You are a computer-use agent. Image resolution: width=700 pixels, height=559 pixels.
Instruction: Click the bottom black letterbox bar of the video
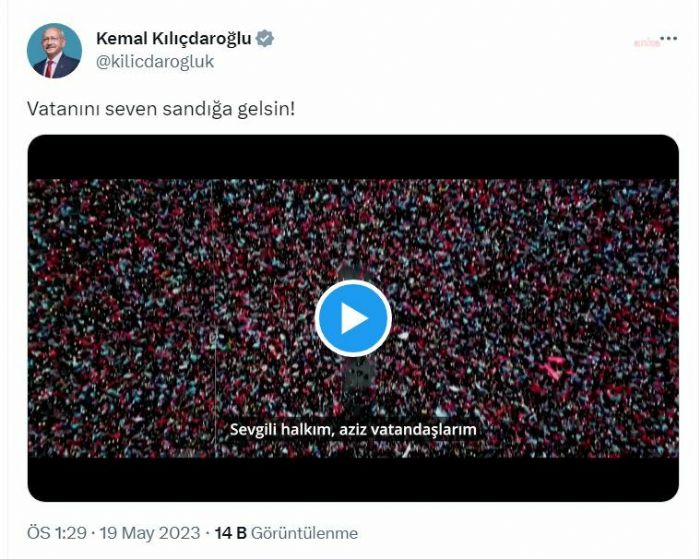pyautogui.click(x=353, y=480)
